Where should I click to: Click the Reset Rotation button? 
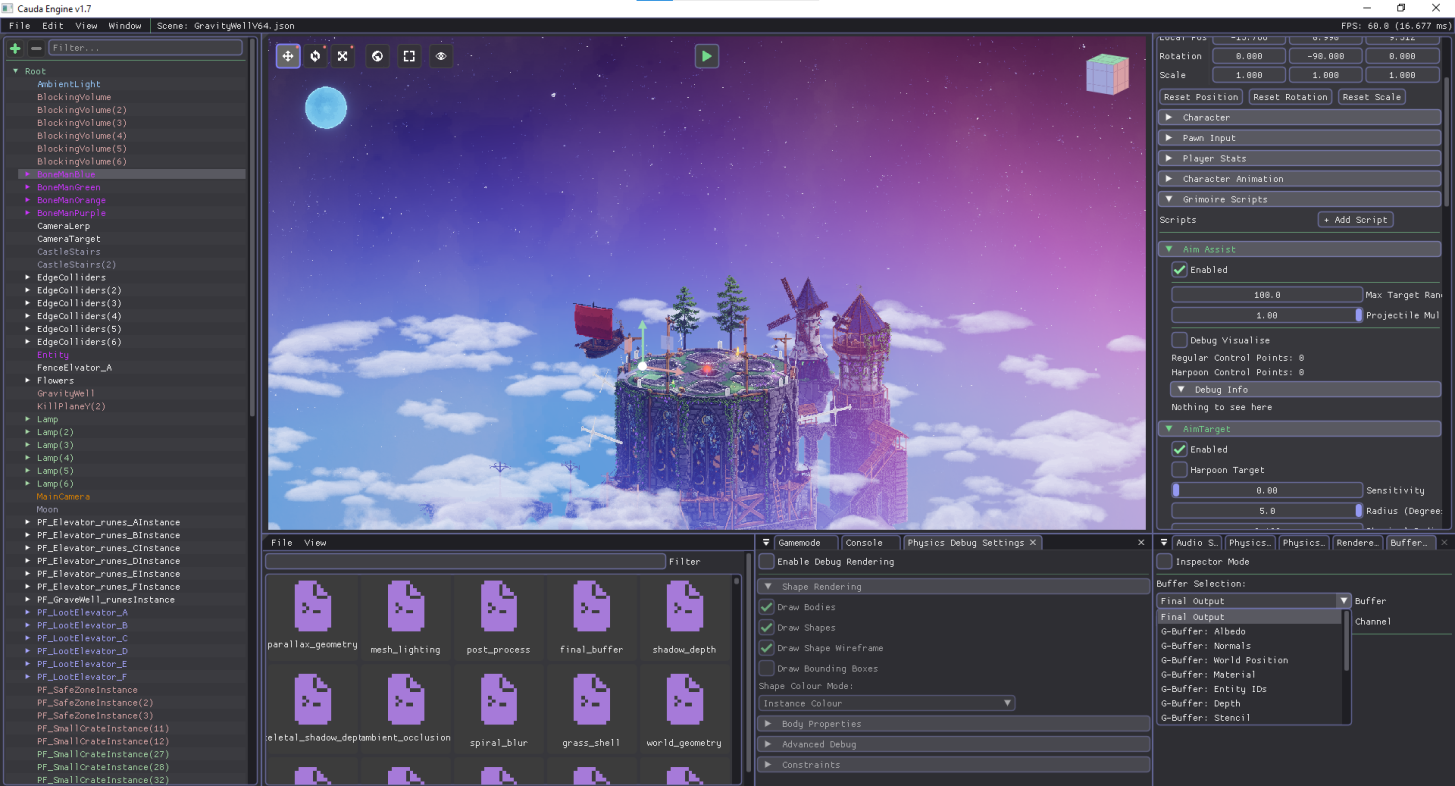pyautogui.click(x=1290, y=97)
